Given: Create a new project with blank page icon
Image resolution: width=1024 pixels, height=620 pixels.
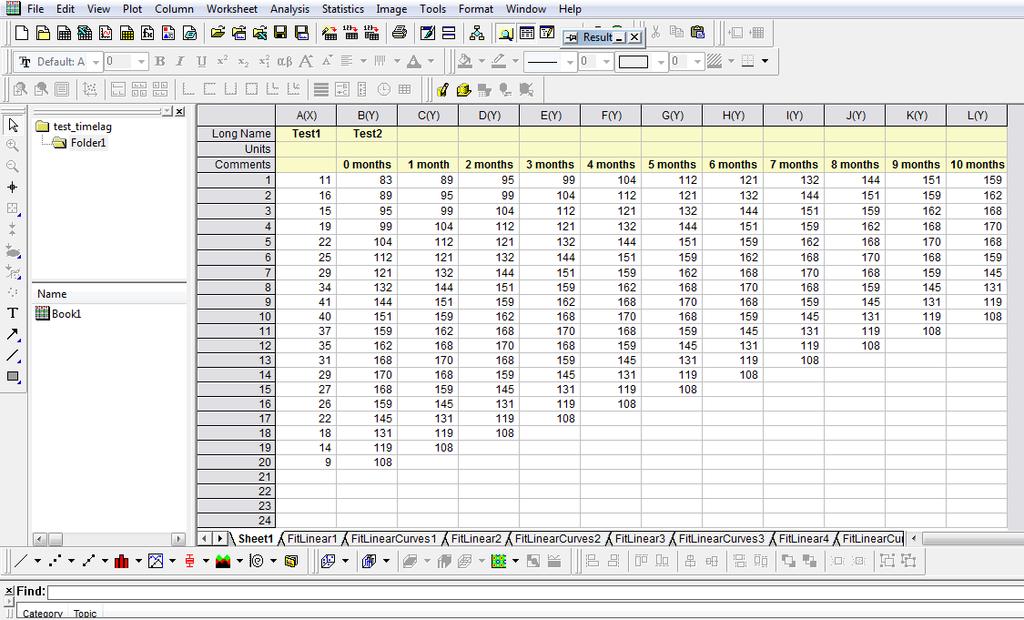Looking at the screenshot, I should tap(22, 33).
